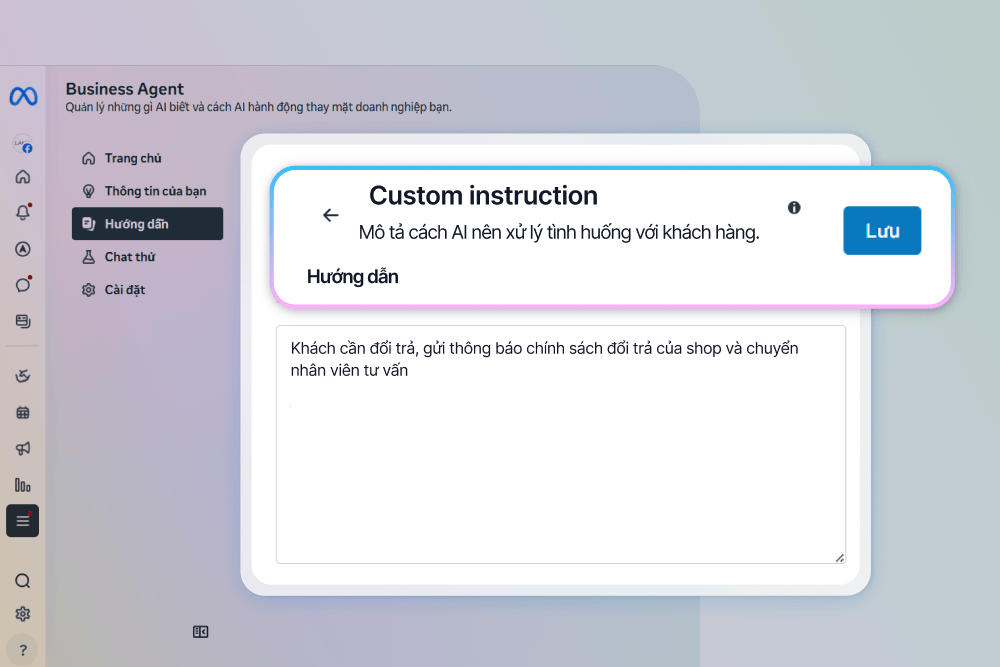The height and width of the screenshot is (667, 1000).
Task: Select Trang chủ menu item
Action: click(x=147, y=158)
